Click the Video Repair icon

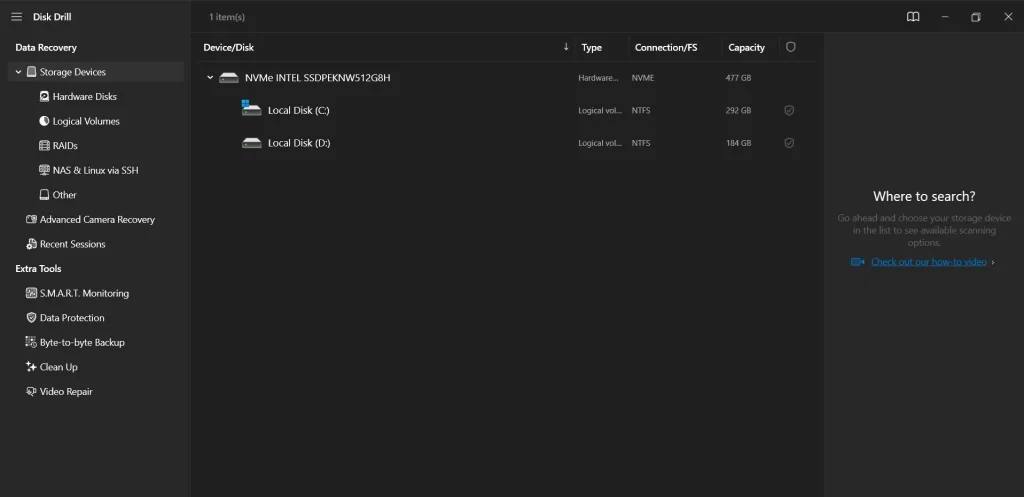click(x=31, y=392)
